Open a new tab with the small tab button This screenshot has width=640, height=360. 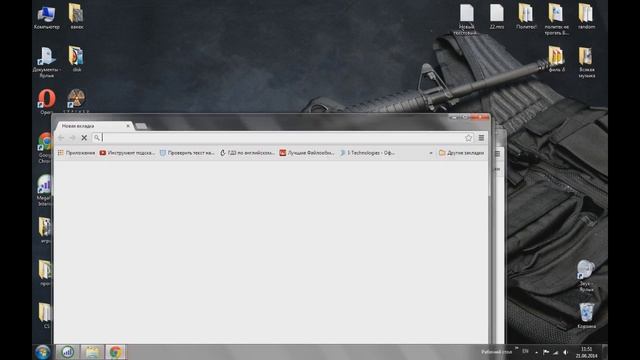click(x=141, y=126)
